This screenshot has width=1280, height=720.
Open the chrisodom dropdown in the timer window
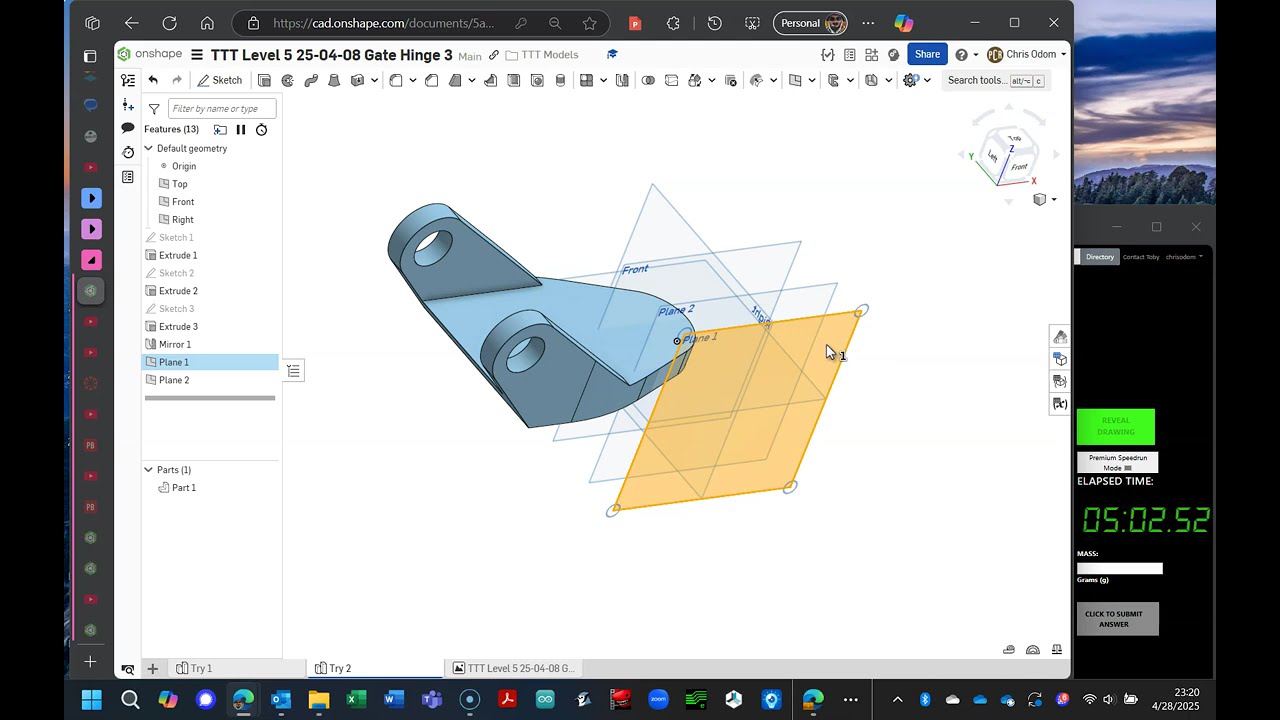pyautogui.click(x=1184, y=257)
